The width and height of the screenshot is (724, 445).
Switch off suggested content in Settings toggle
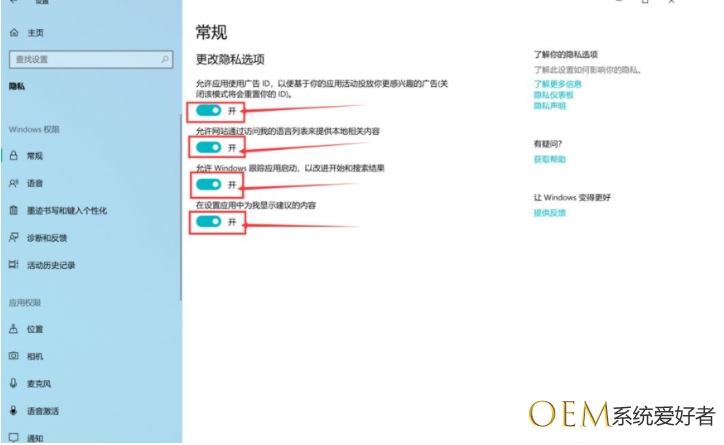[209, 222]
